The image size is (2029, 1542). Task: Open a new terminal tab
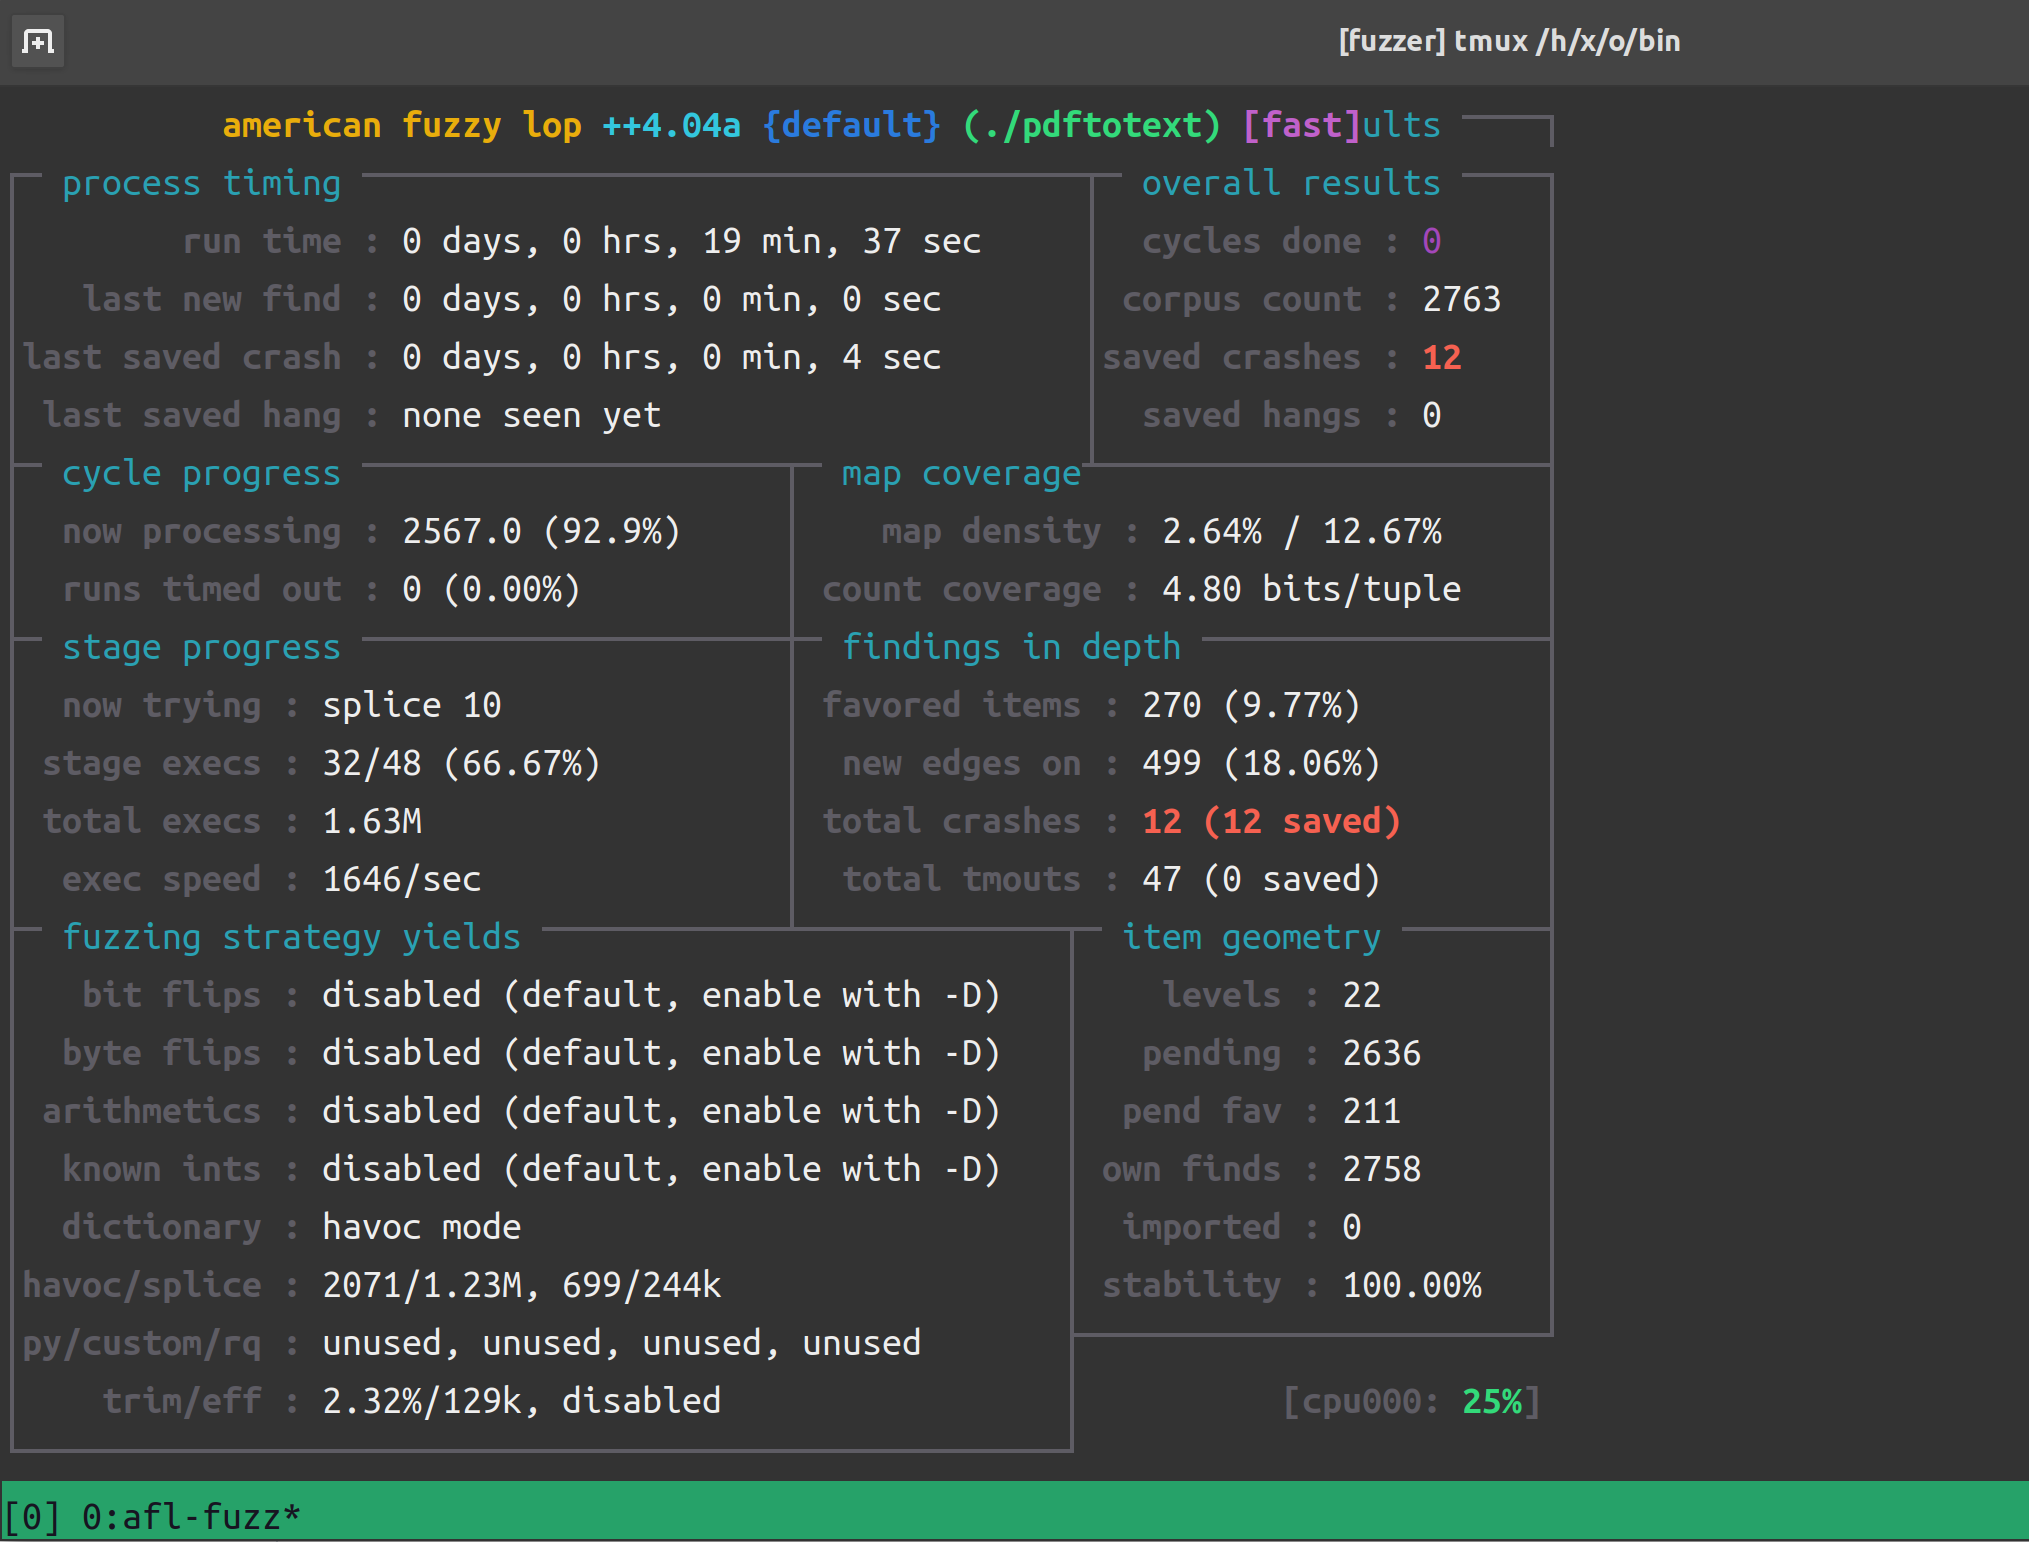coord(38,42)
